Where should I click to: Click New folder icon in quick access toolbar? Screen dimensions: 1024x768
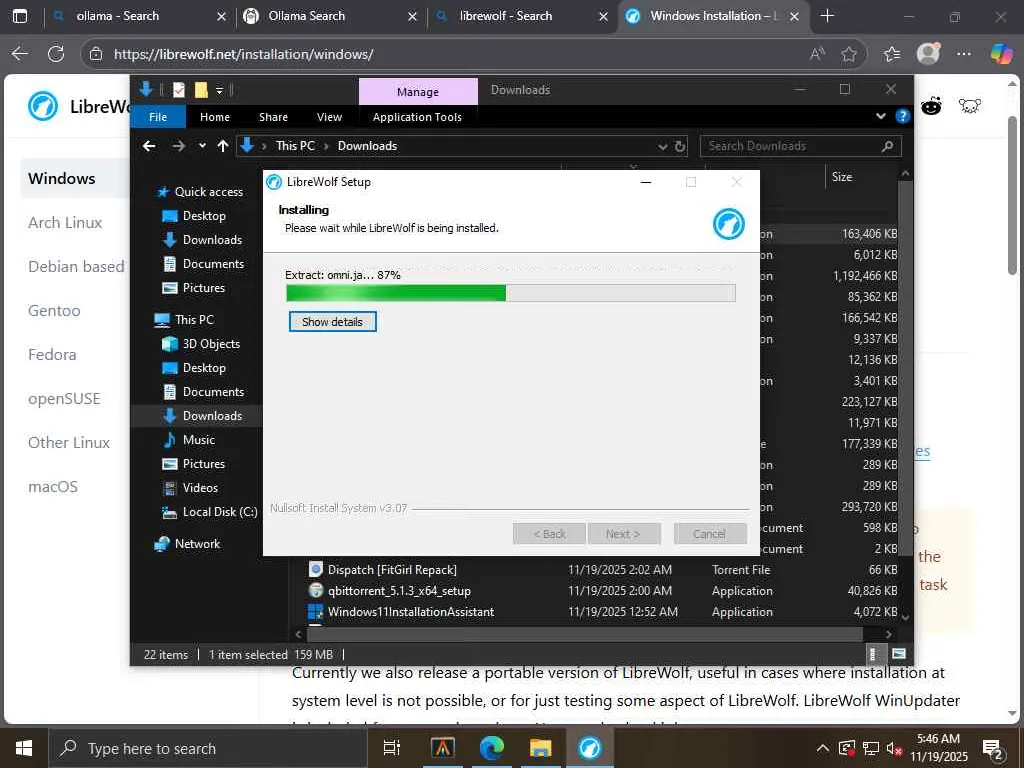[201, 90]
